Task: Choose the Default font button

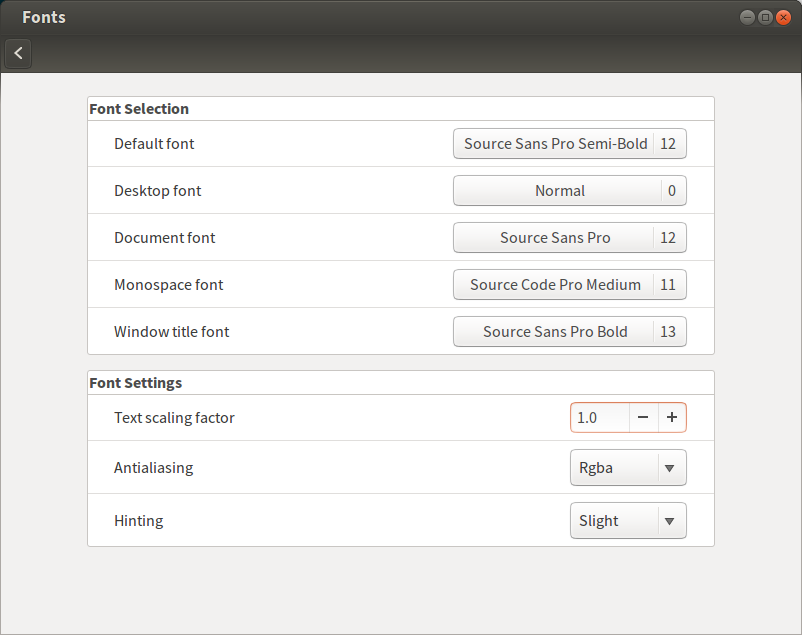Action: pyautogui.click(x=555, y=144)
